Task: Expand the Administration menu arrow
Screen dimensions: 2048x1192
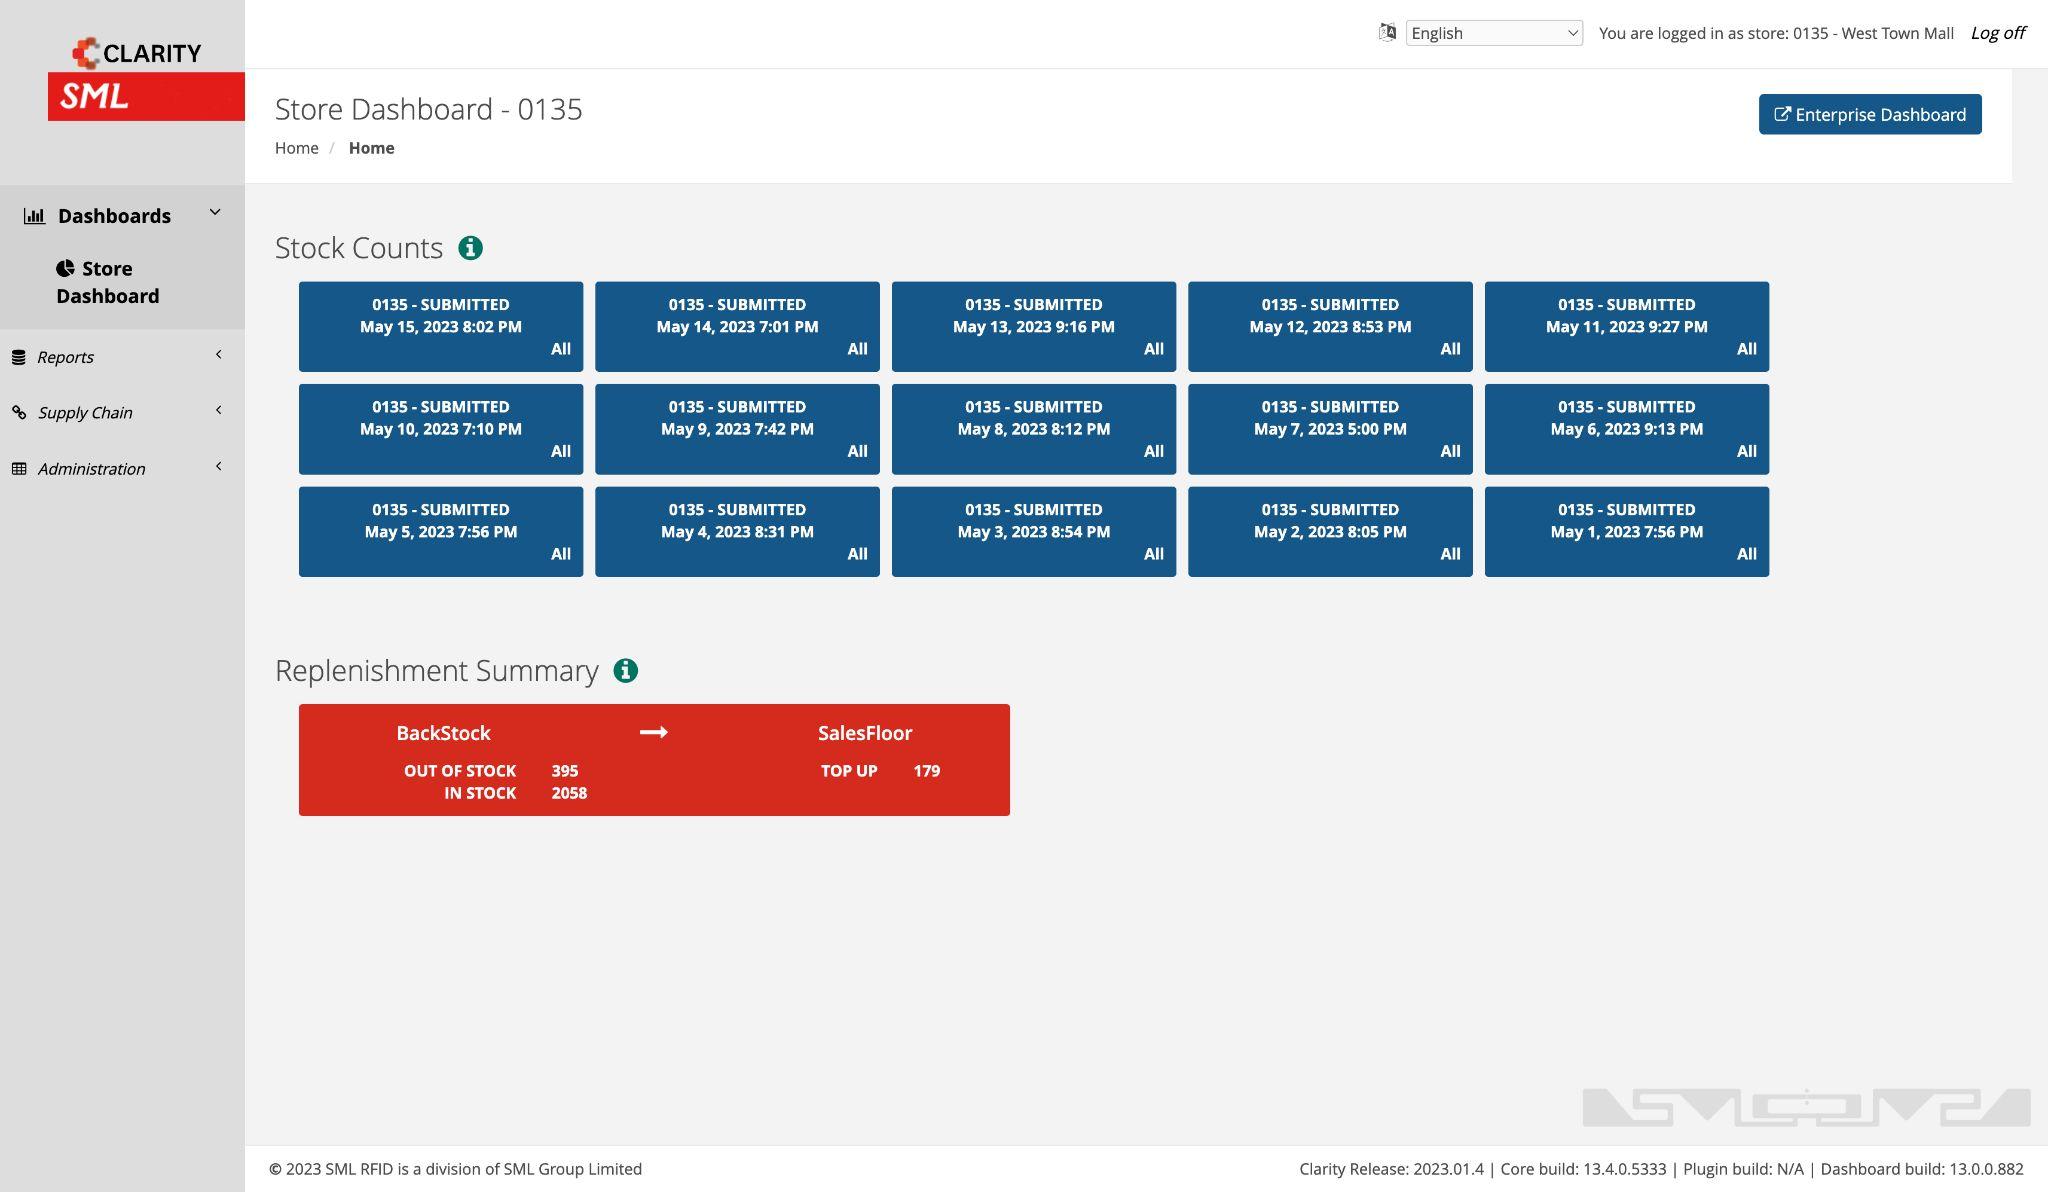Action: click(x=218, y=466)
